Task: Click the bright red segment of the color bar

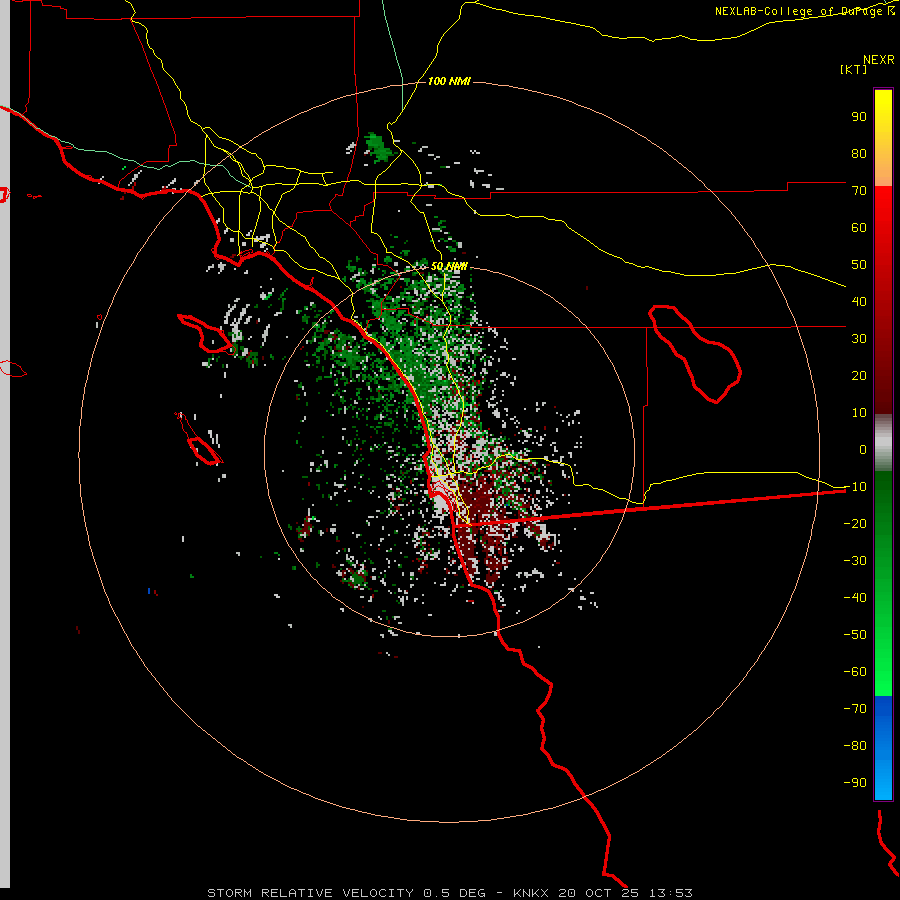Action: tap(883, 300)
